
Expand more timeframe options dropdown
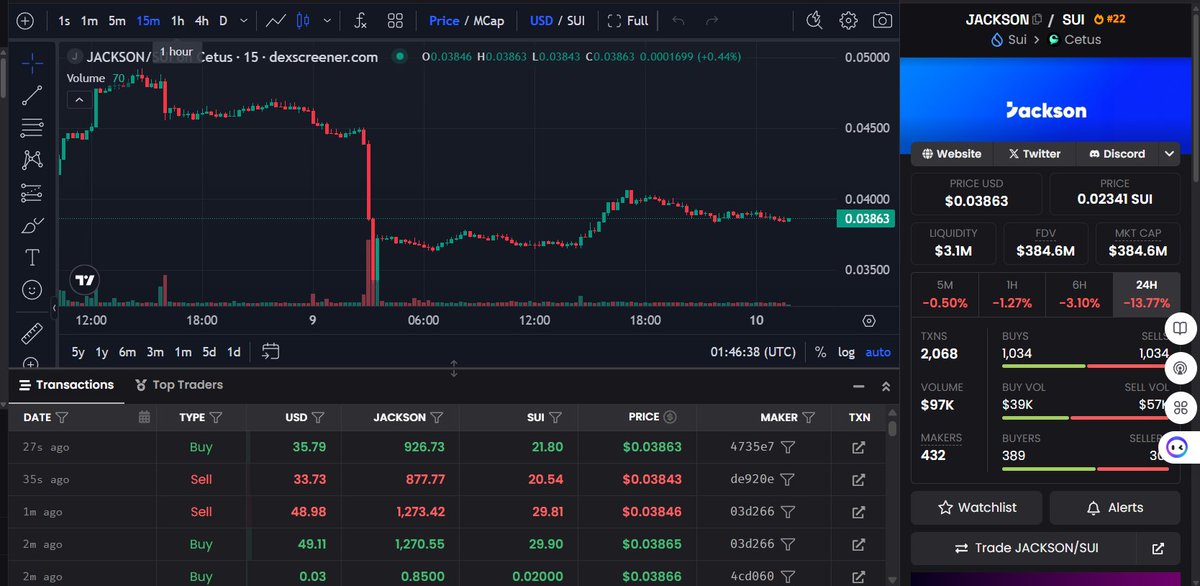coord(245,20)
